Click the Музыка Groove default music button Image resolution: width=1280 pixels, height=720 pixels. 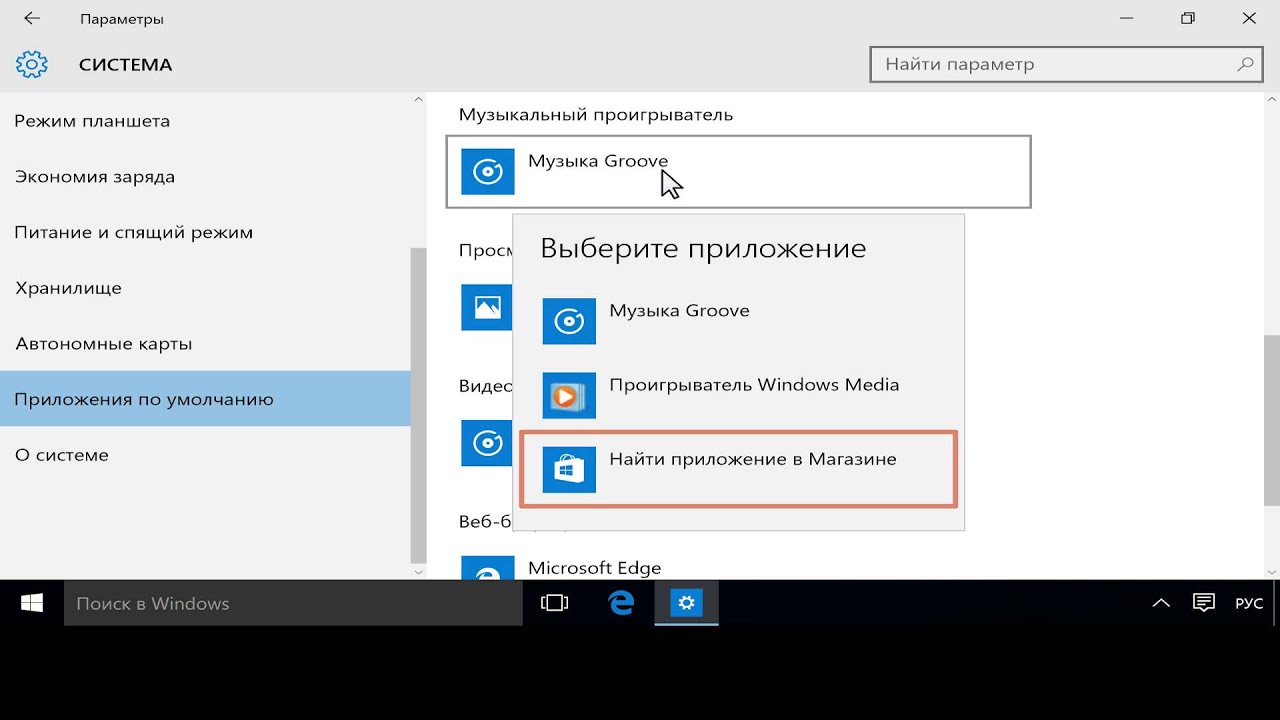pos(738,171)
